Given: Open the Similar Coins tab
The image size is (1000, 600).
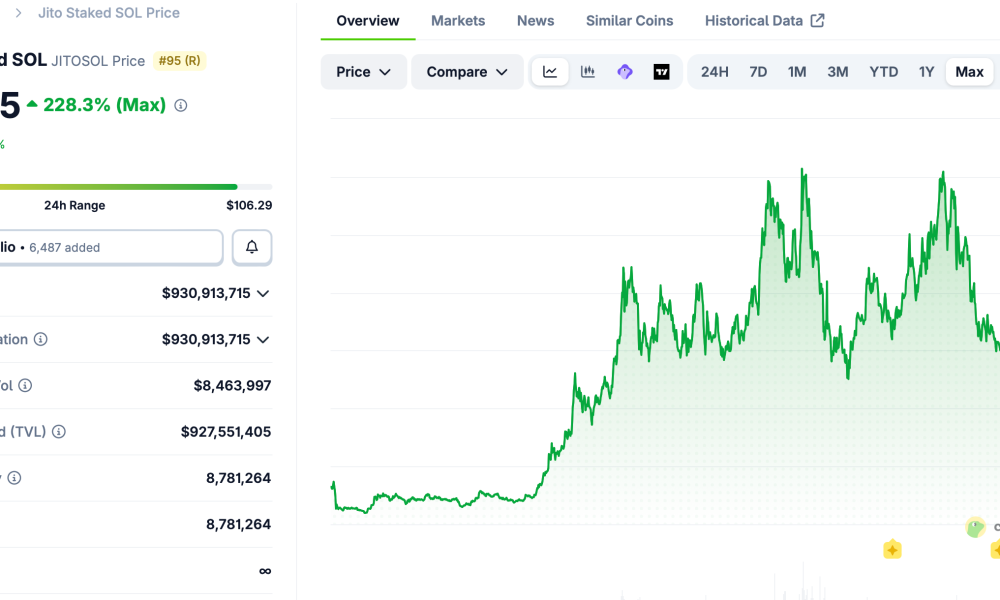Looking at the screenshot, I should (x=629, y=21).
